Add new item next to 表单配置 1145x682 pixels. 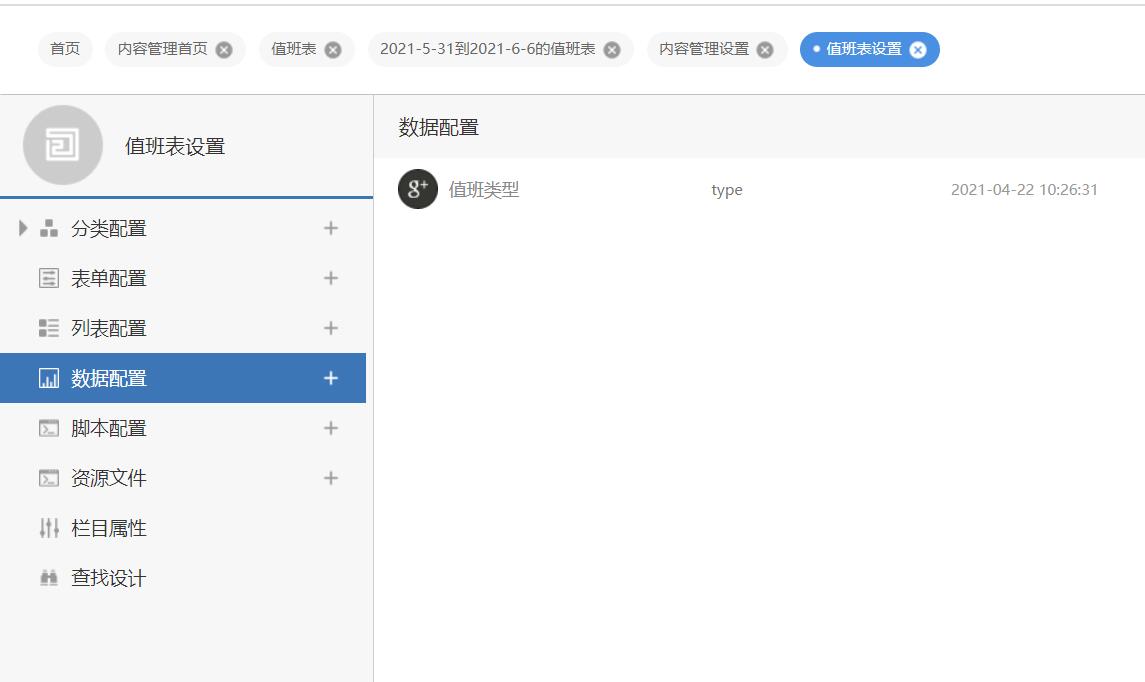pos(331,279)
